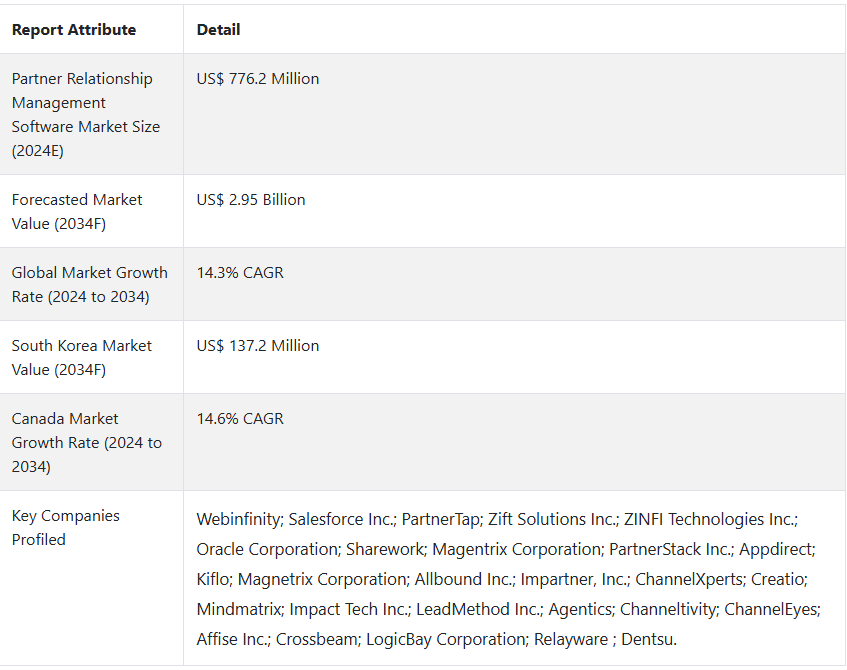847x670 pixels.
Task: Select the US$ 776.2 Million value
Action: 258,79
